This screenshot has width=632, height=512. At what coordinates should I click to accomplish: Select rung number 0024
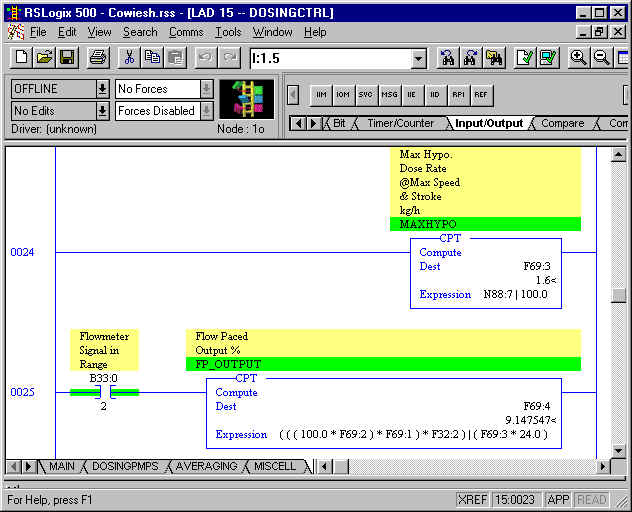pyautogui.click(x=22, y=252)
